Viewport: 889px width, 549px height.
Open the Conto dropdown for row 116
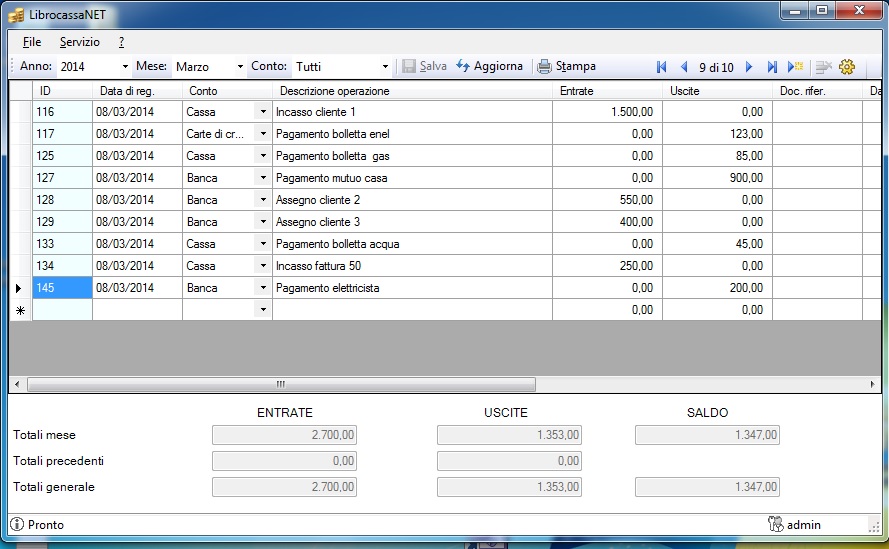263,112
